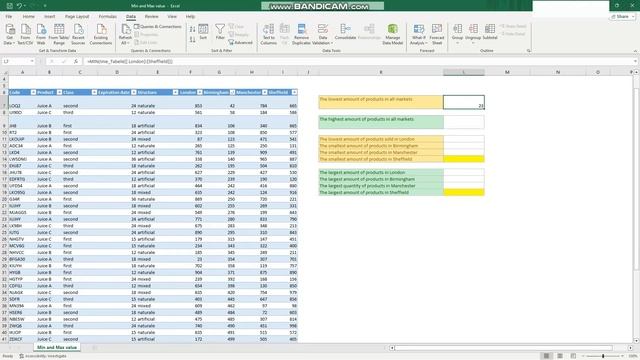Click the Data Validation icon
This screenshot has width=640, height=360.
tap(322, 29)
